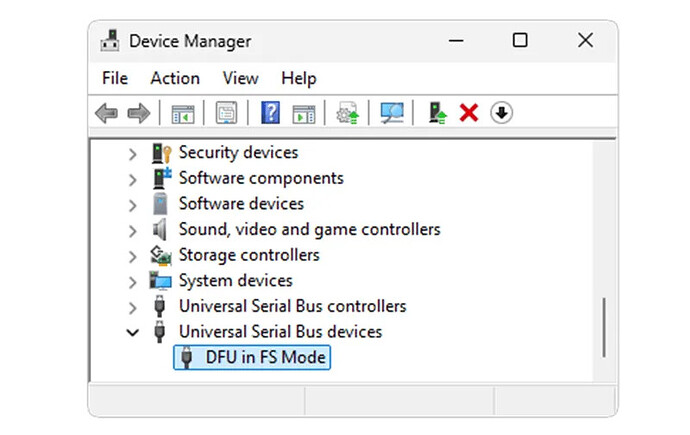Click the green-arrow enable device icon
Image resolution: width=690 pixels, height=435 pixels.
click(437, 114)
